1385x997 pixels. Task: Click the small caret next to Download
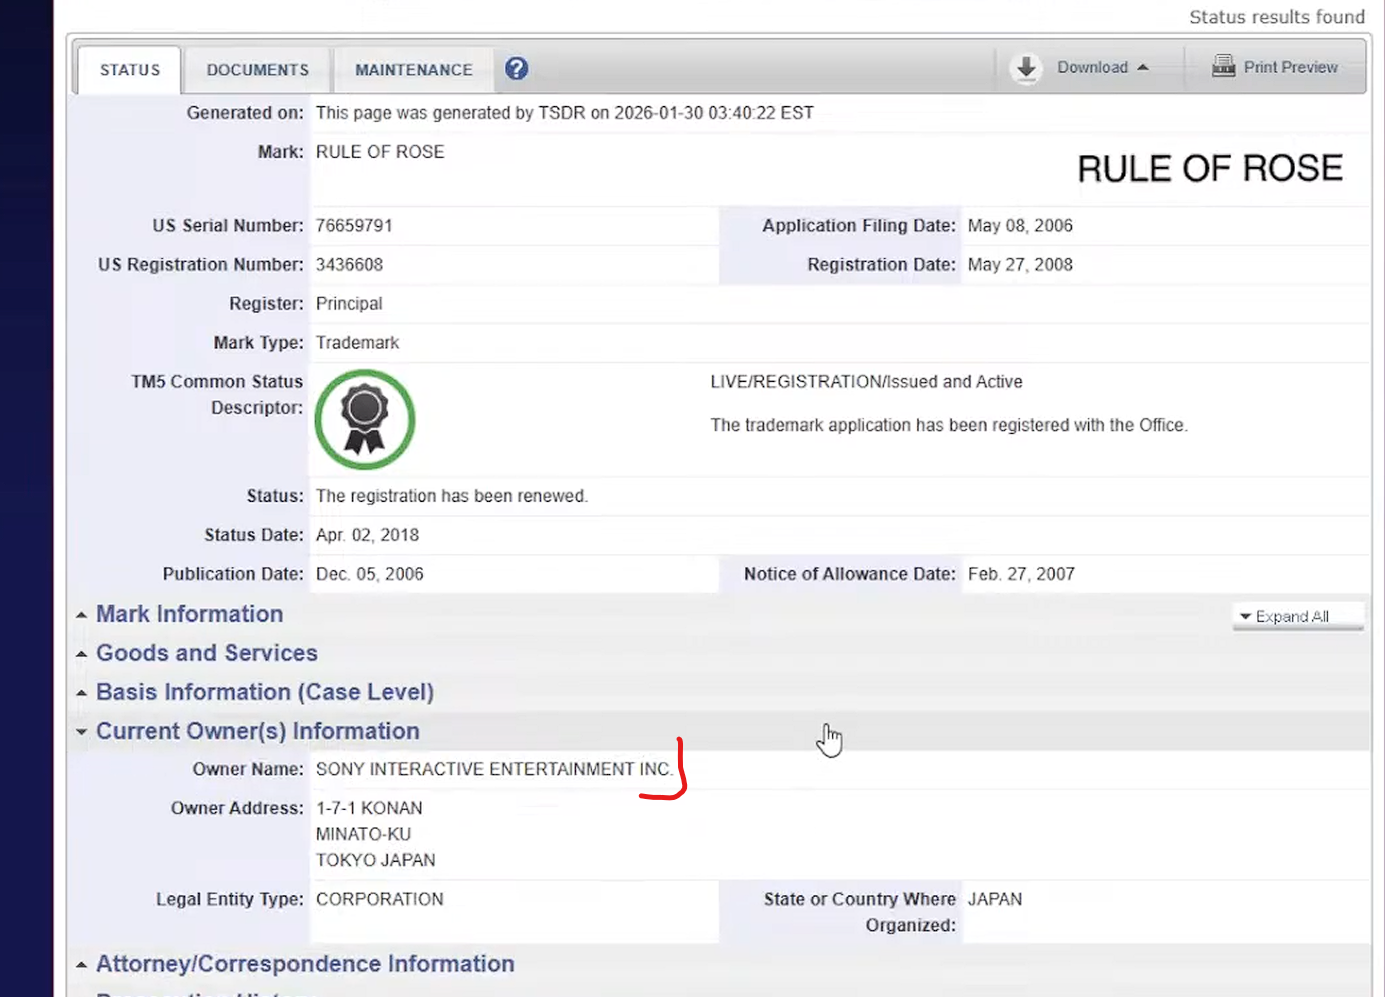tap(1143, 68)
